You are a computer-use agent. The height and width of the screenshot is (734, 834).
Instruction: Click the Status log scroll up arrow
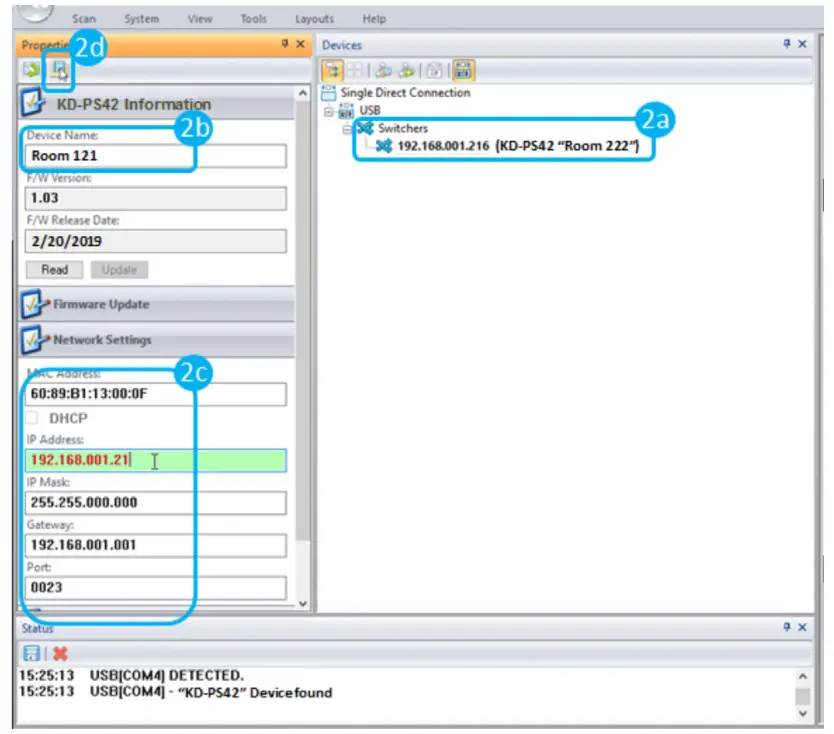(803, 676)
